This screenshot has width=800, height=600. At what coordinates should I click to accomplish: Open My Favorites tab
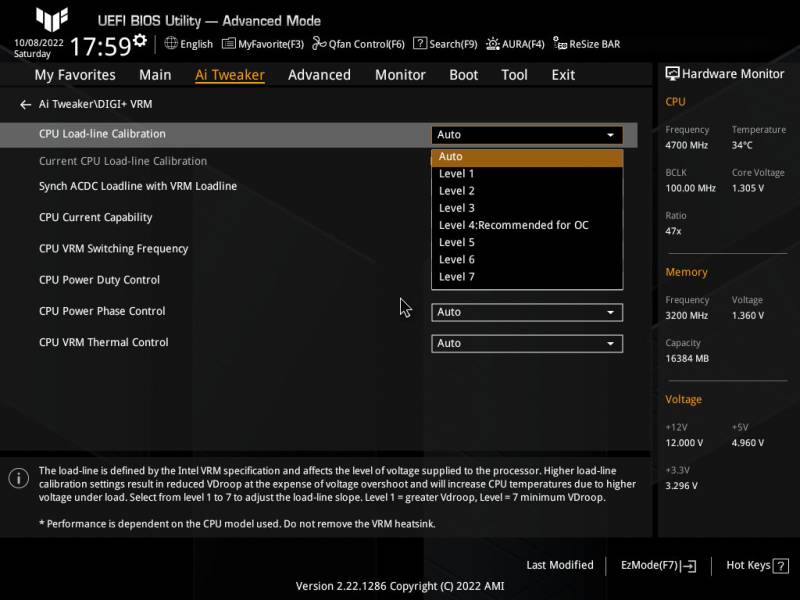[x=75, y=75]
